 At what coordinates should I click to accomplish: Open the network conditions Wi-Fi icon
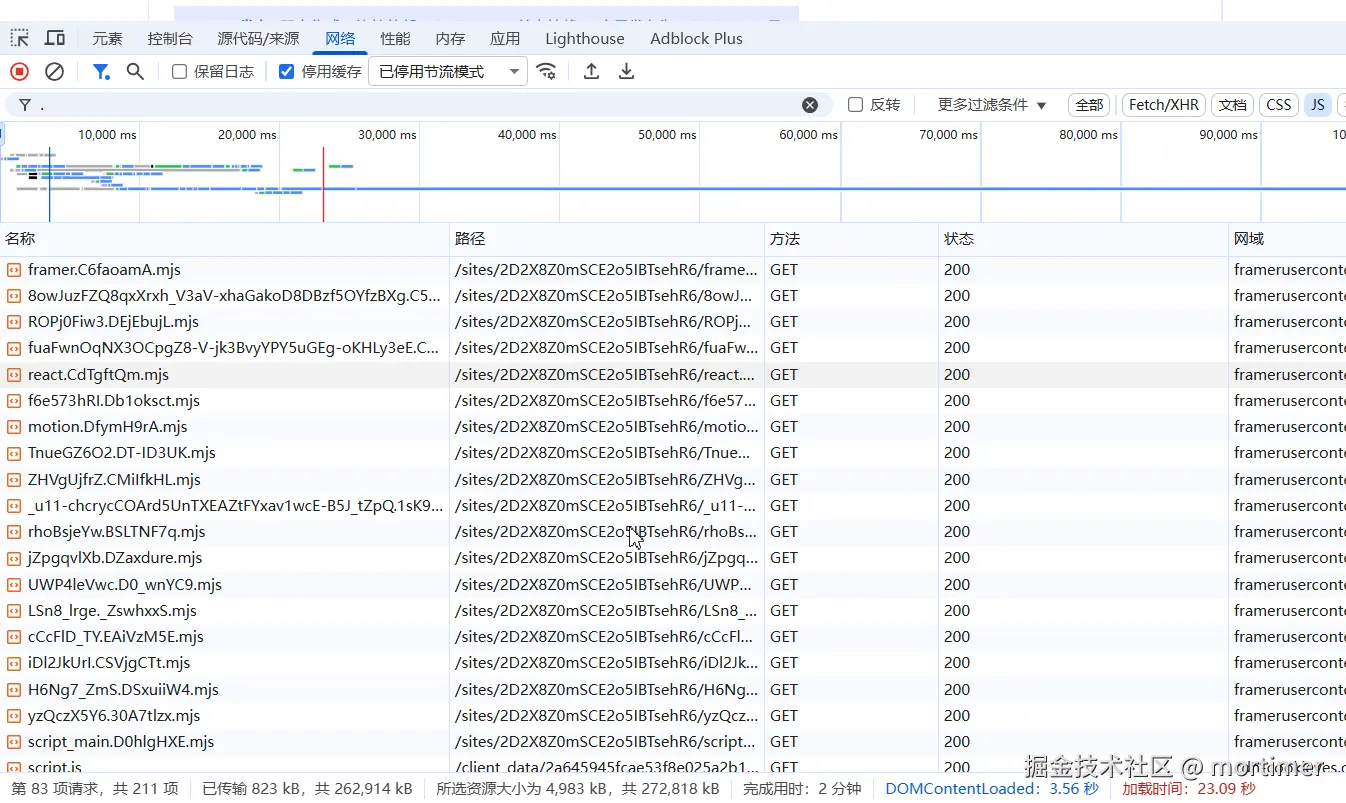coord(546,72)
